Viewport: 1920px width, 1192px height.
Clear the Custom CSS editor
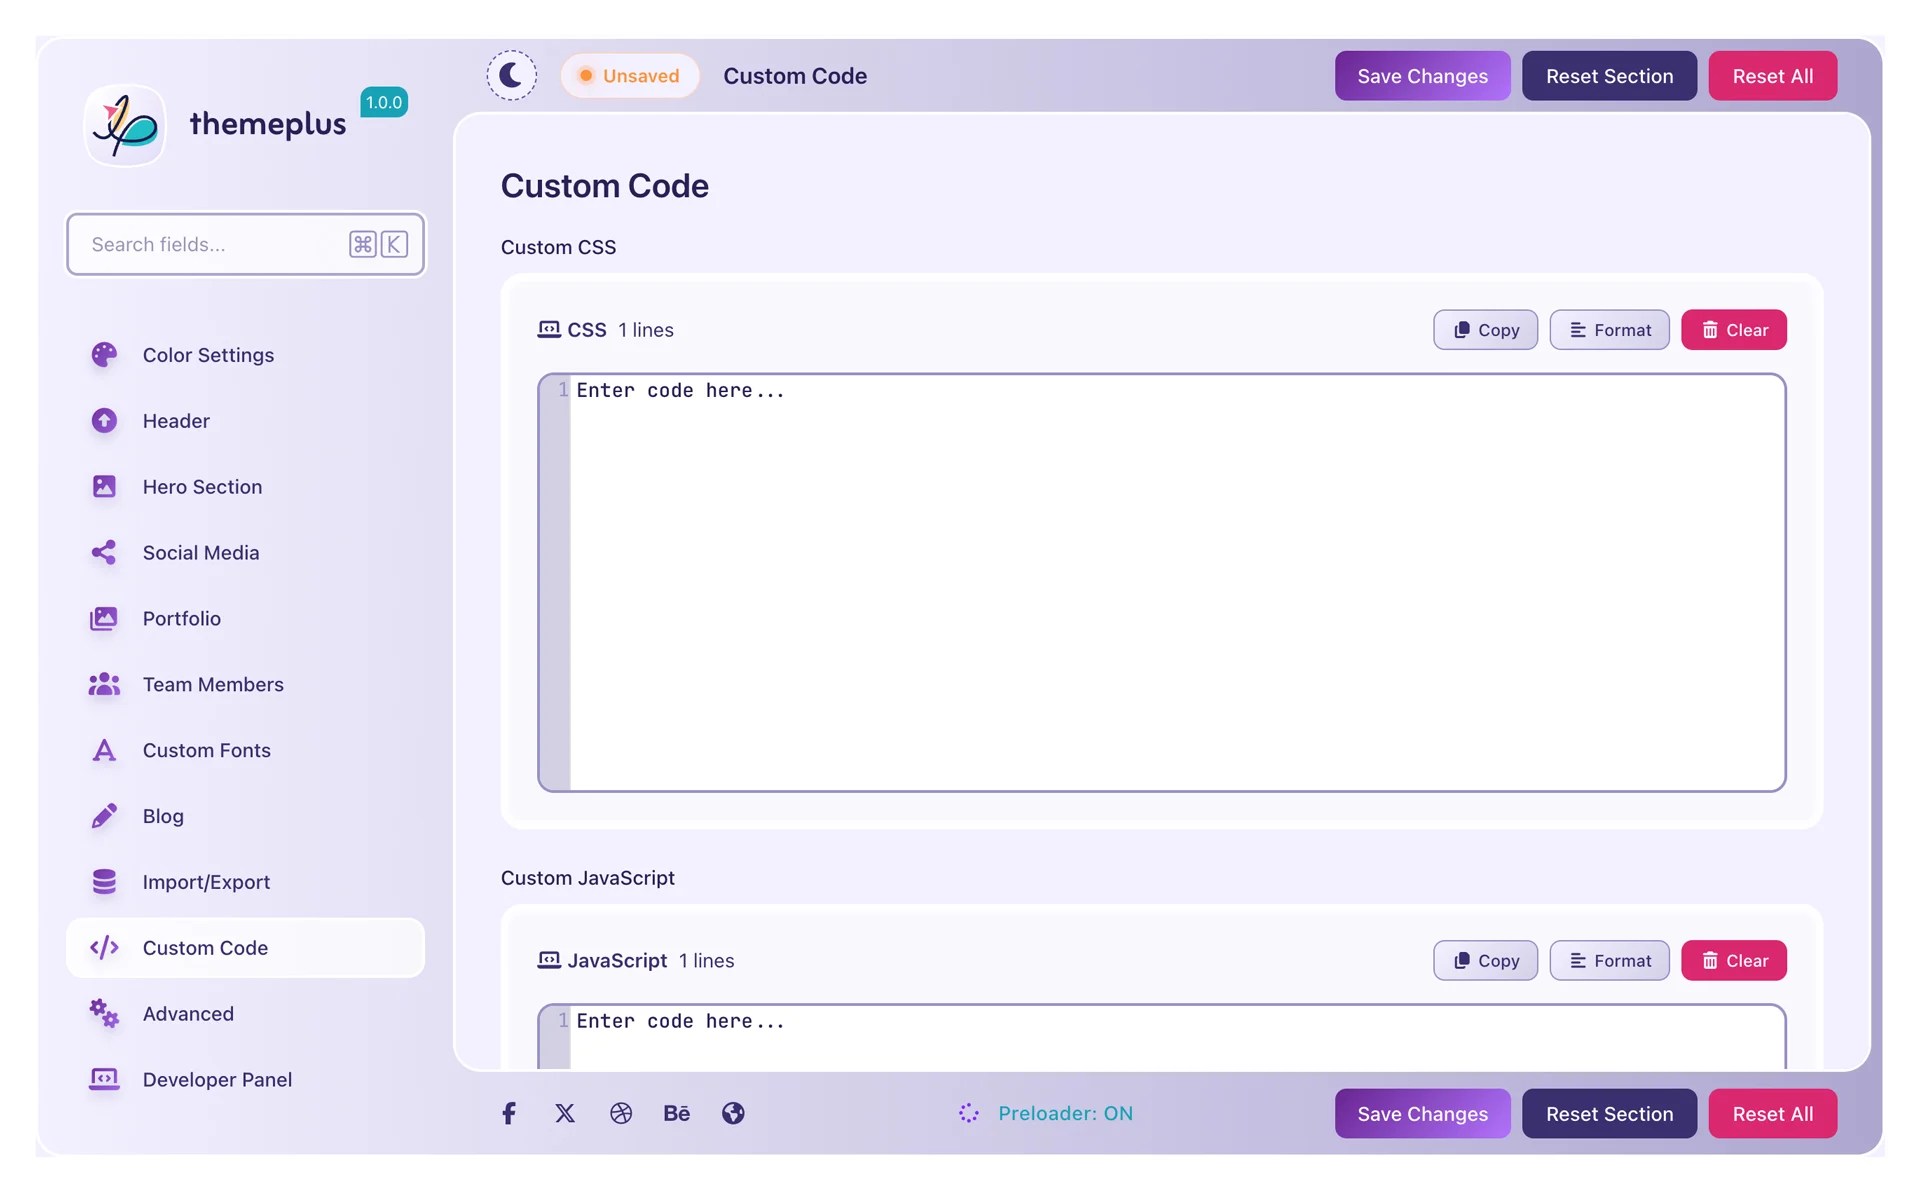pos(1734,329)
